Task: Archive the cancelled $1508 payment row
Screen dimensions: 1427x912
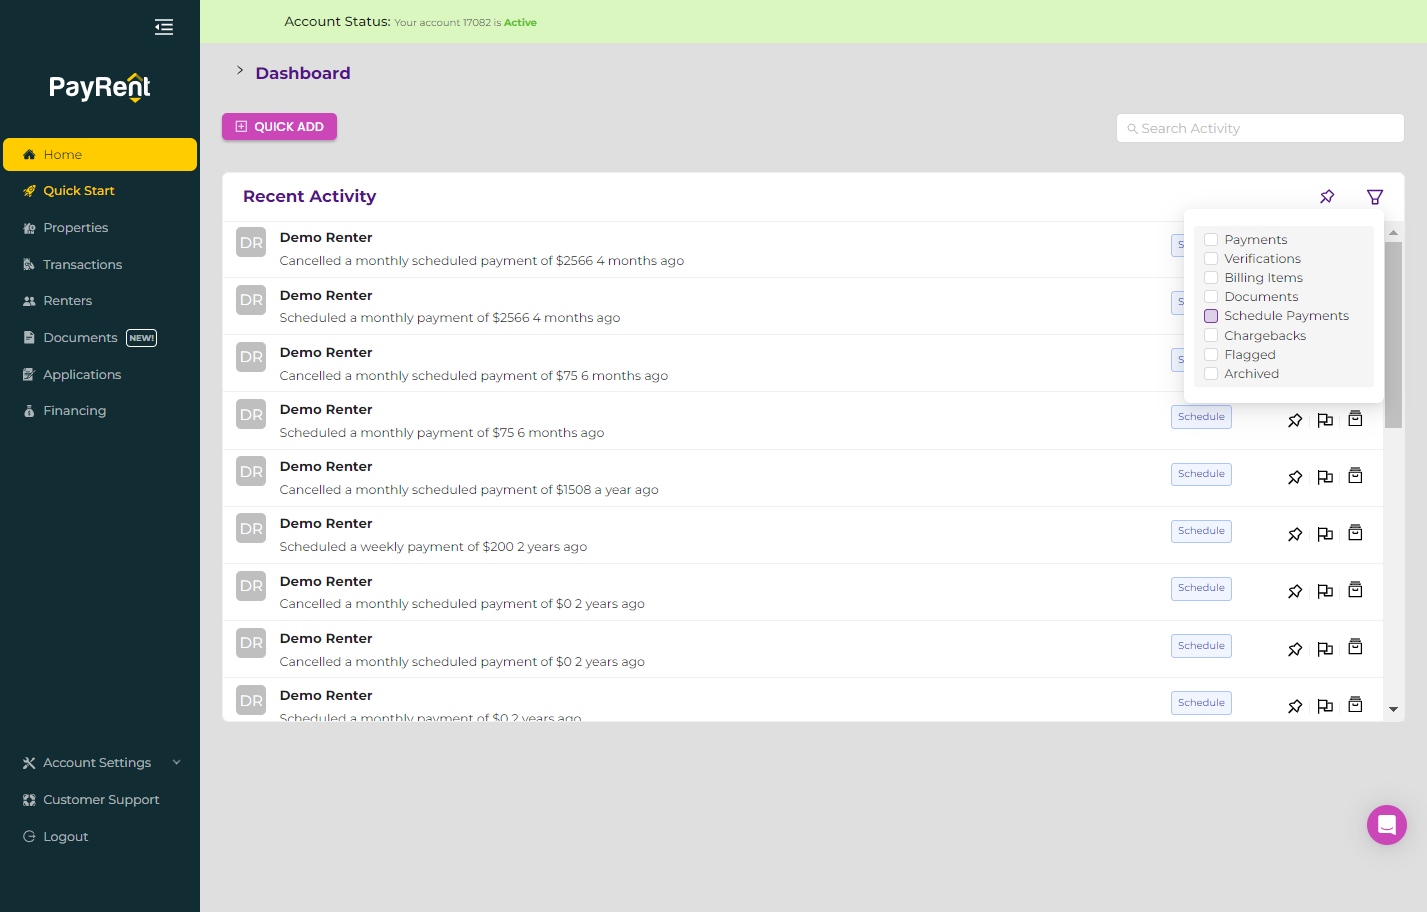Action: coord(1355,476)
